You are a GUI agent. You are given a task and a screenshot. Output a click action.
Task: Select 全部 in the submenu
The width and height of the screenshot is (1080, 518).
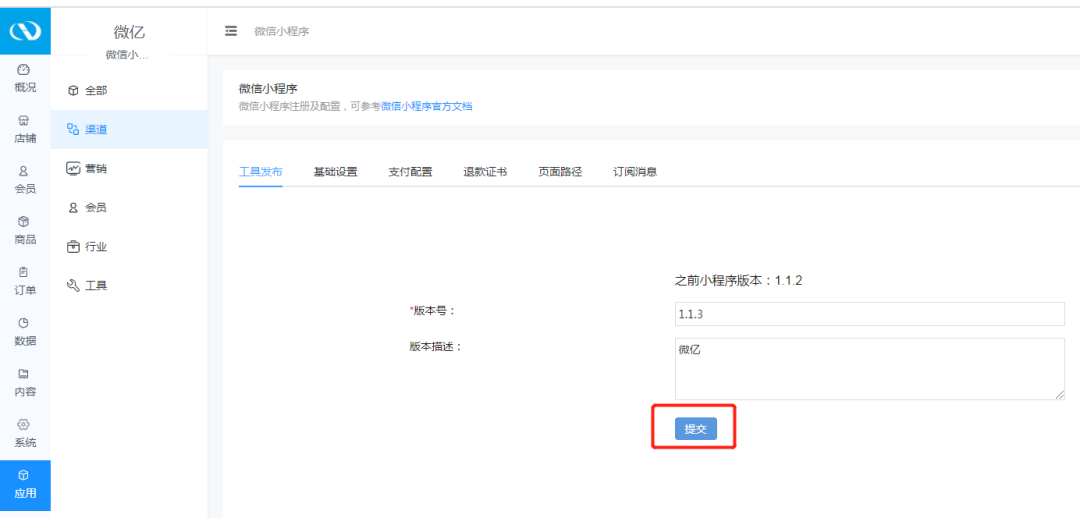tap(96, 90)
